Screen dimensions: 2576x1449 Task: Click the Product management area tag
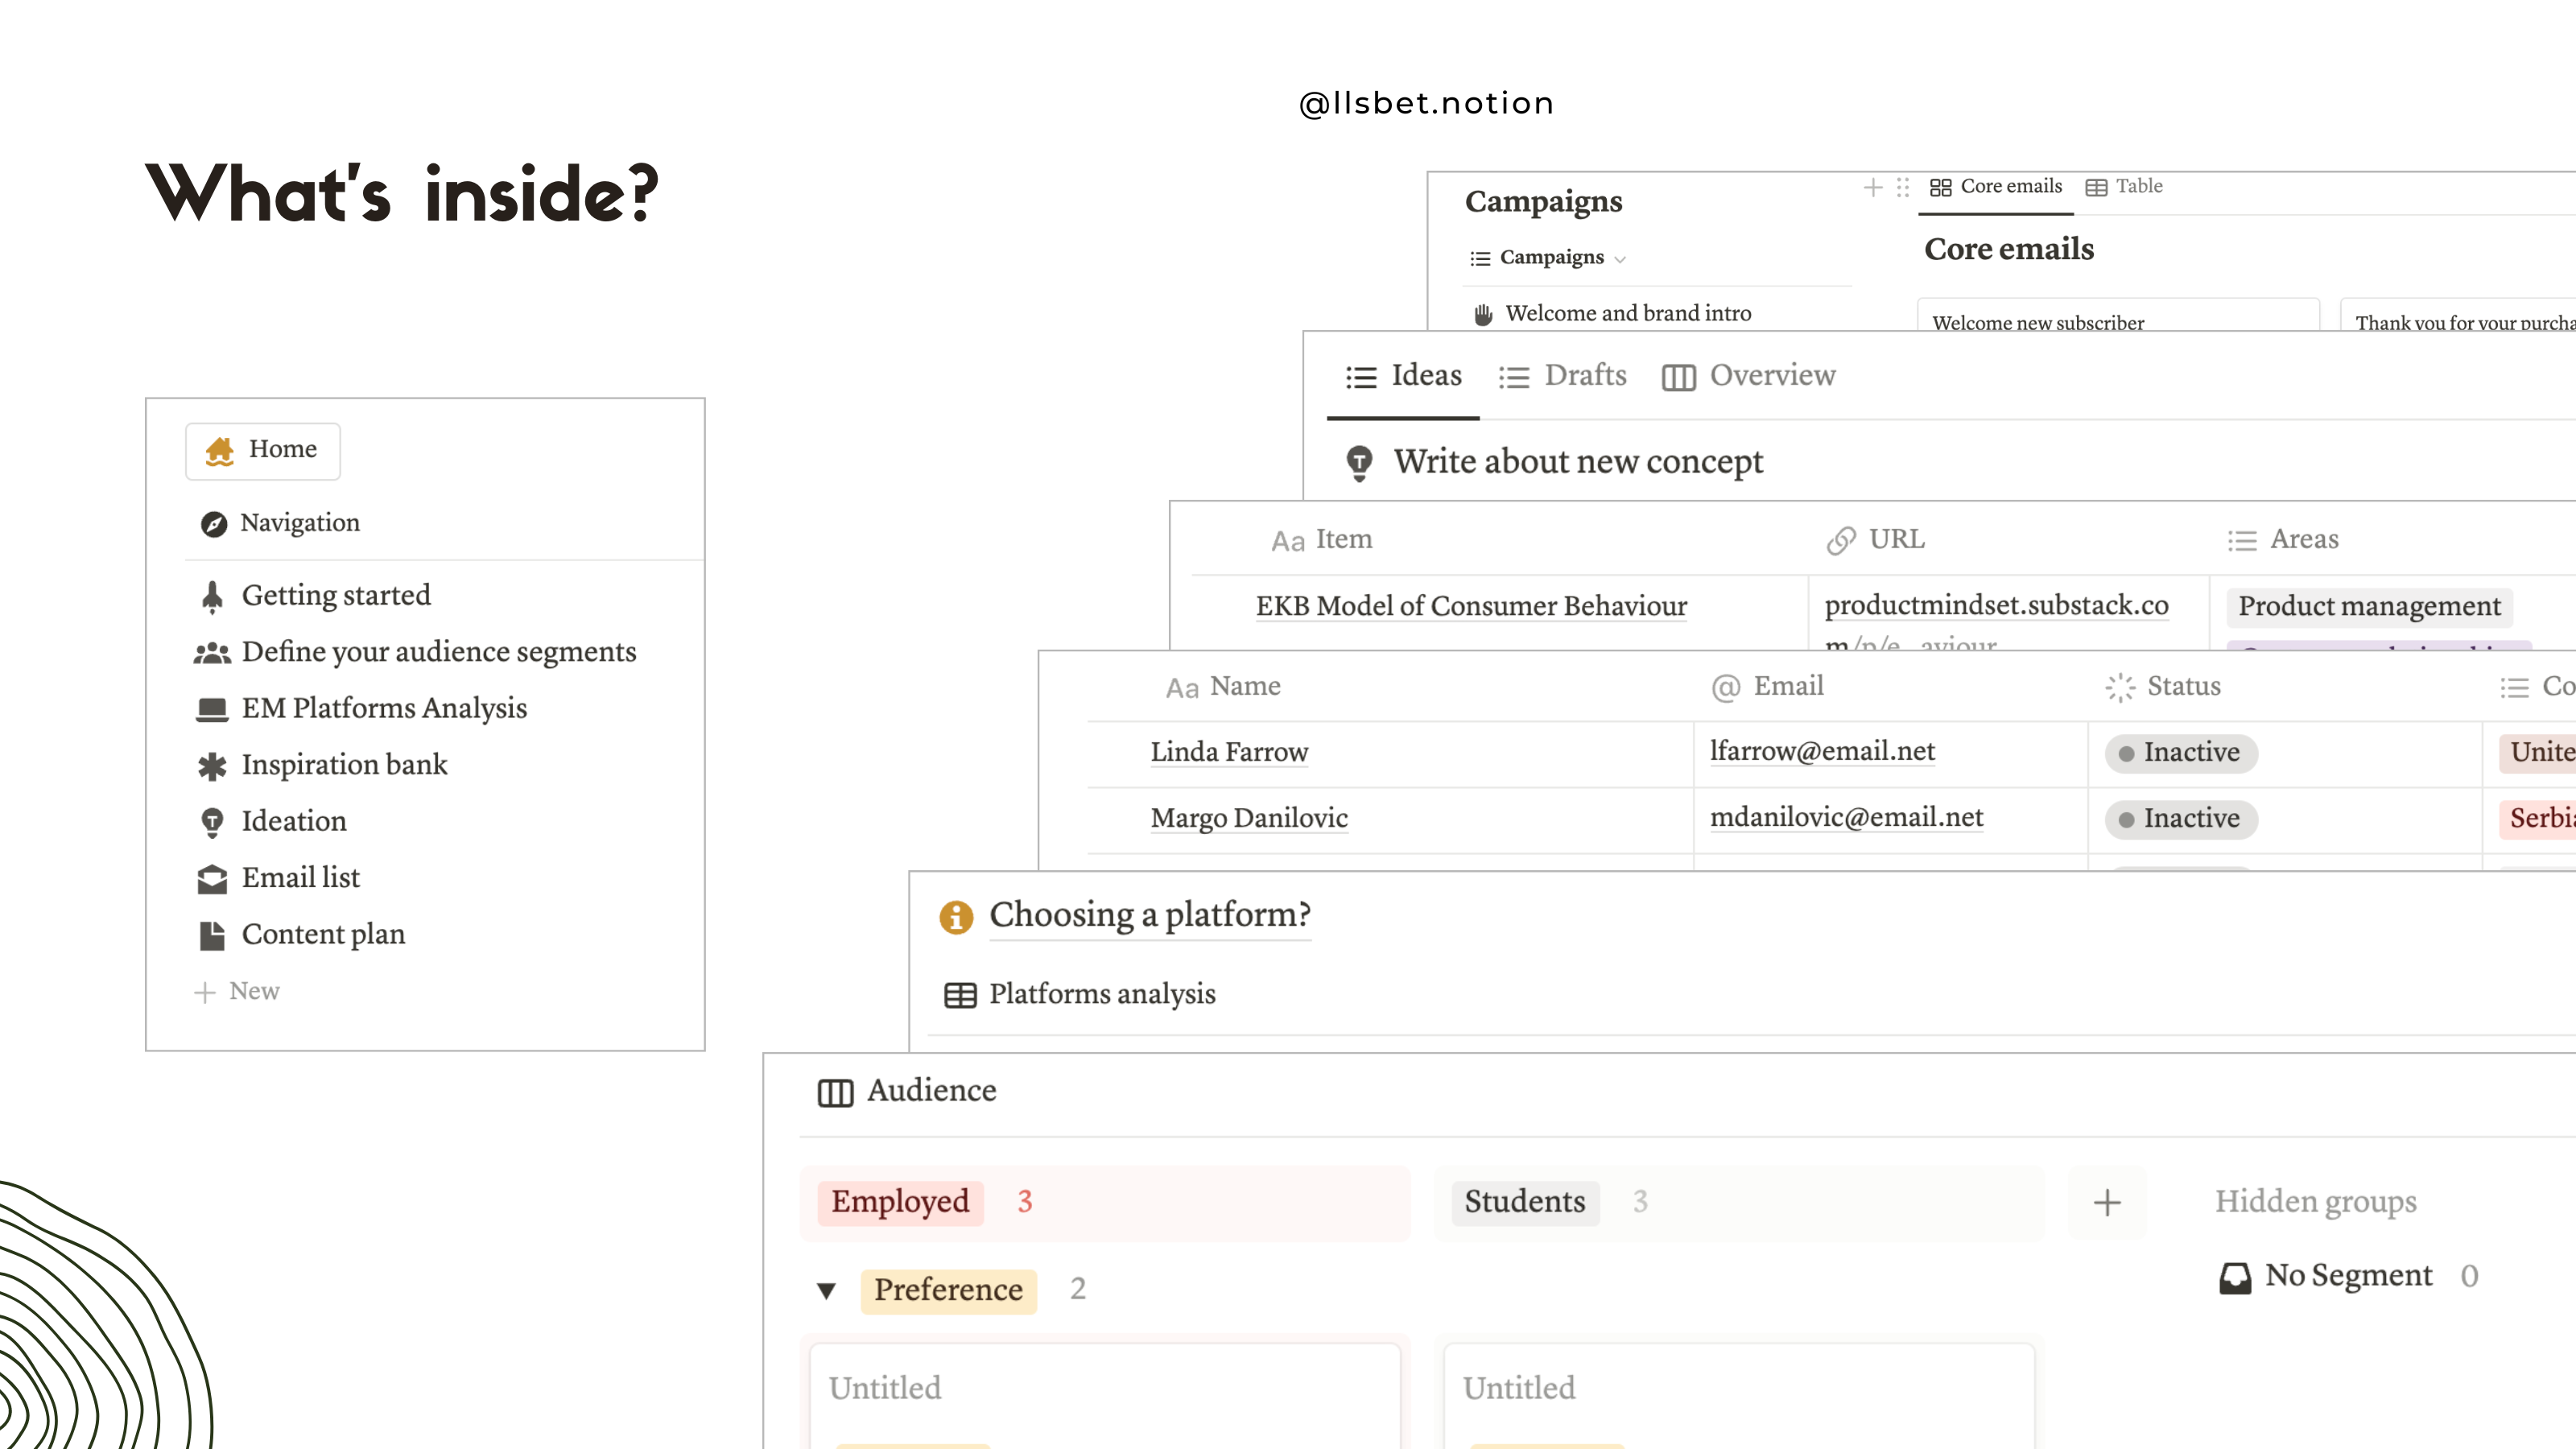click(x=2369, y=607)
